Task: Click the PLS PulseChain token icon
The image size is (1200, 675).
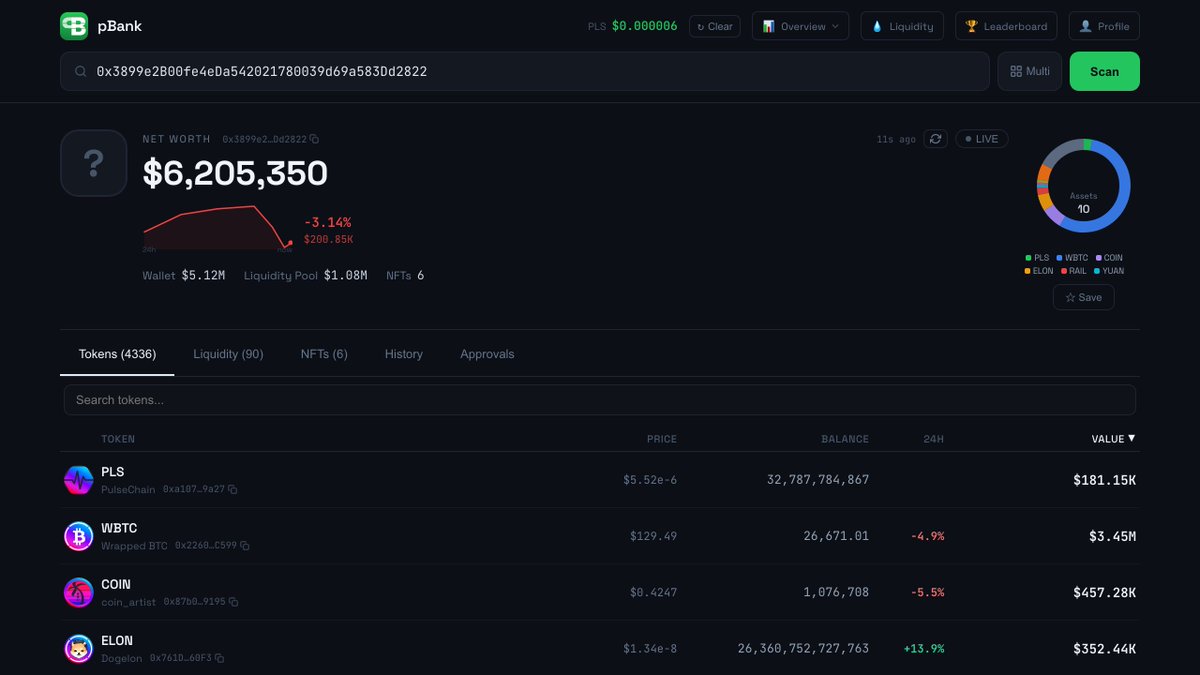Action: [x=78, y=480]
